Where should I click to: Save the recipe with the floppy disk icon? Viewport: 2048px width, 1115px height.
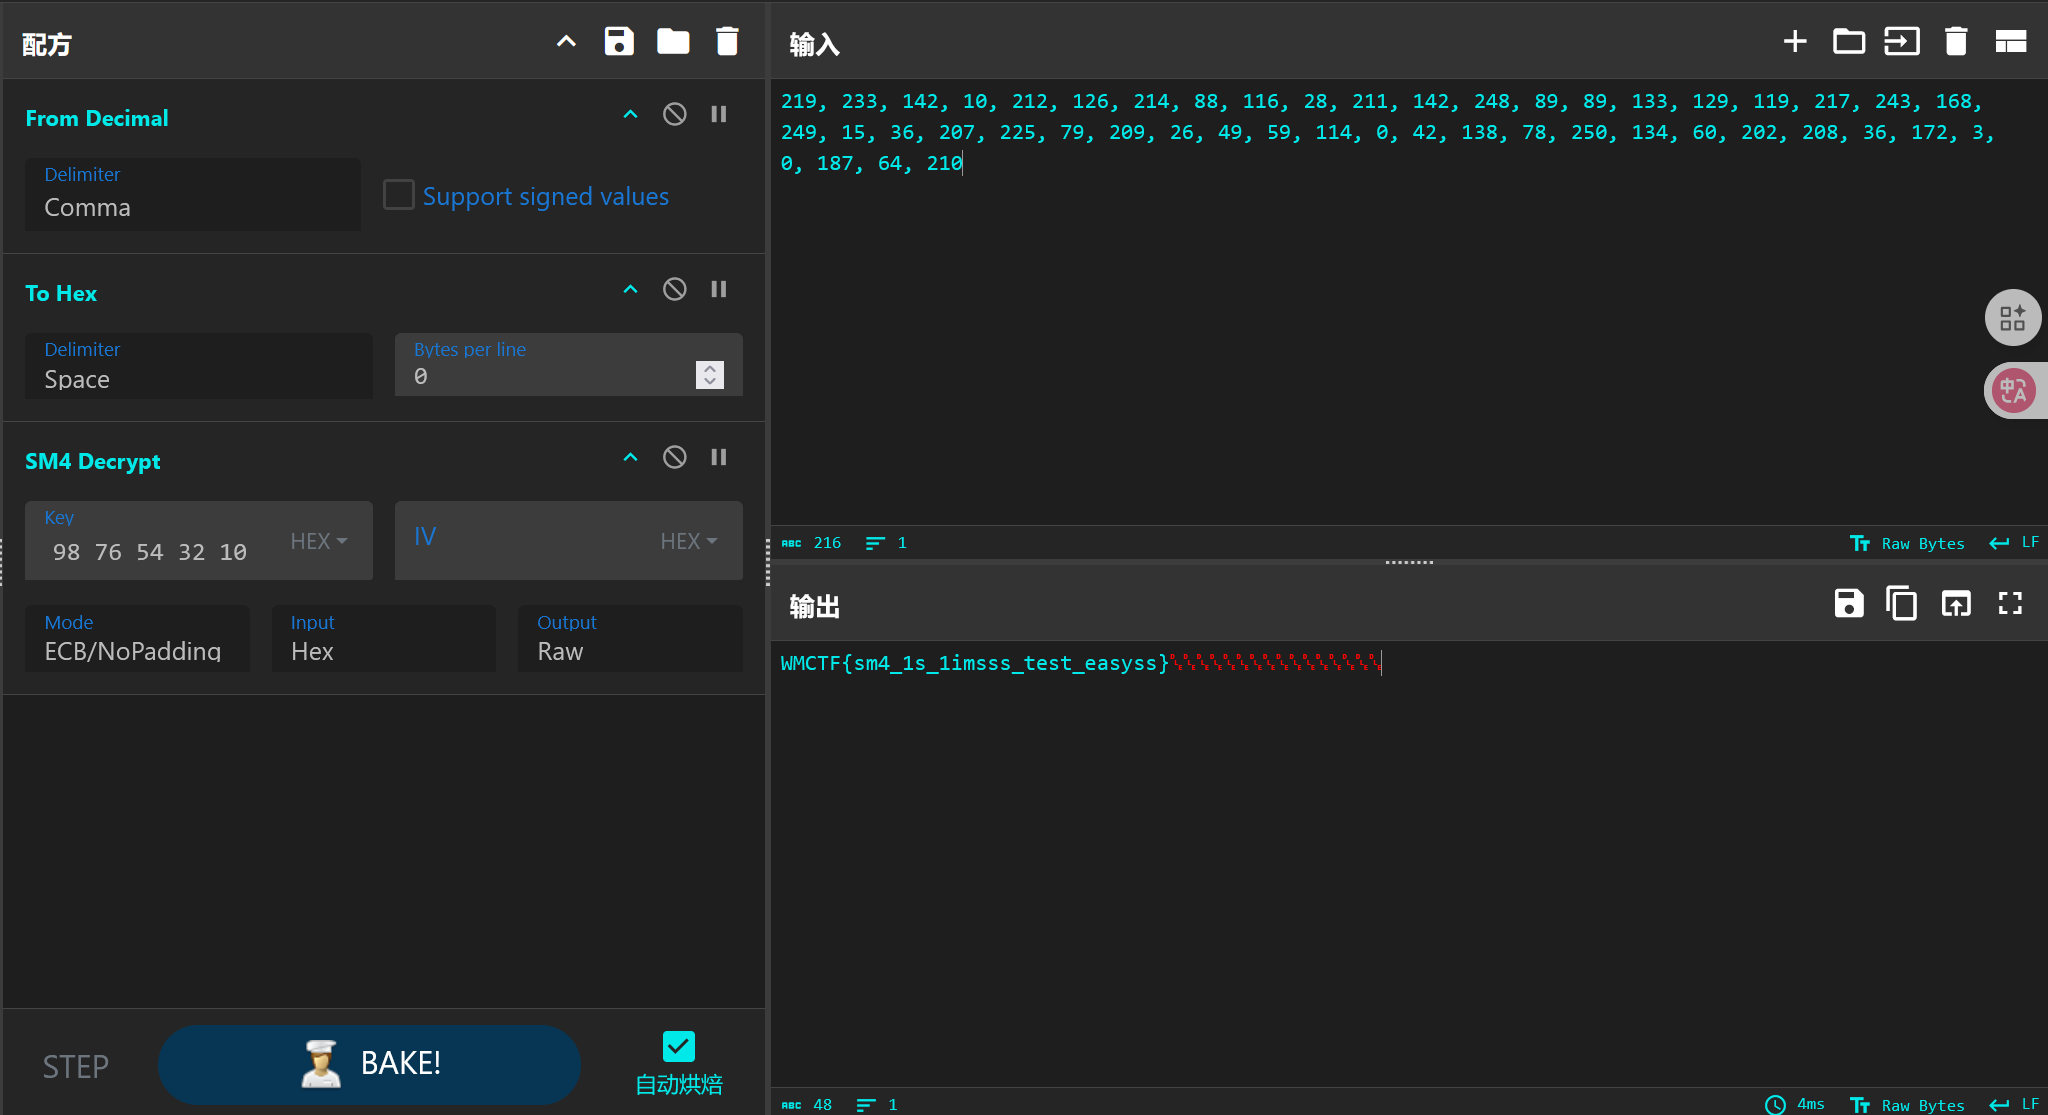click(x=619, y=42)
